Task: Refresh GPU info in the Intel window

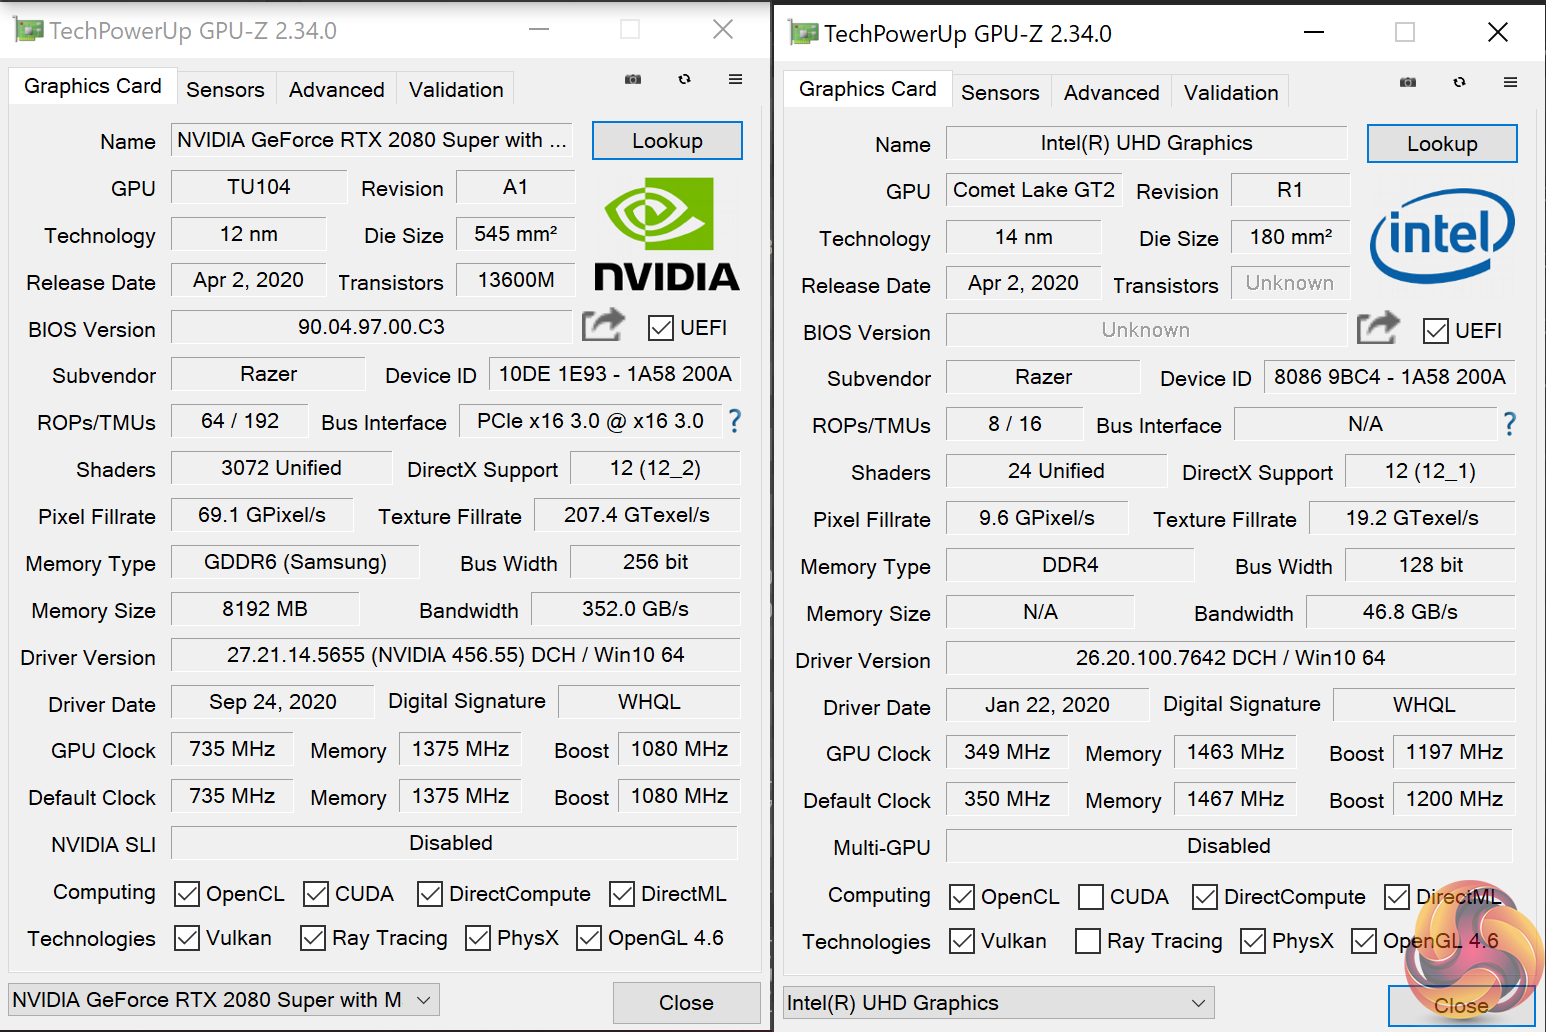Action: point(1459,82)
